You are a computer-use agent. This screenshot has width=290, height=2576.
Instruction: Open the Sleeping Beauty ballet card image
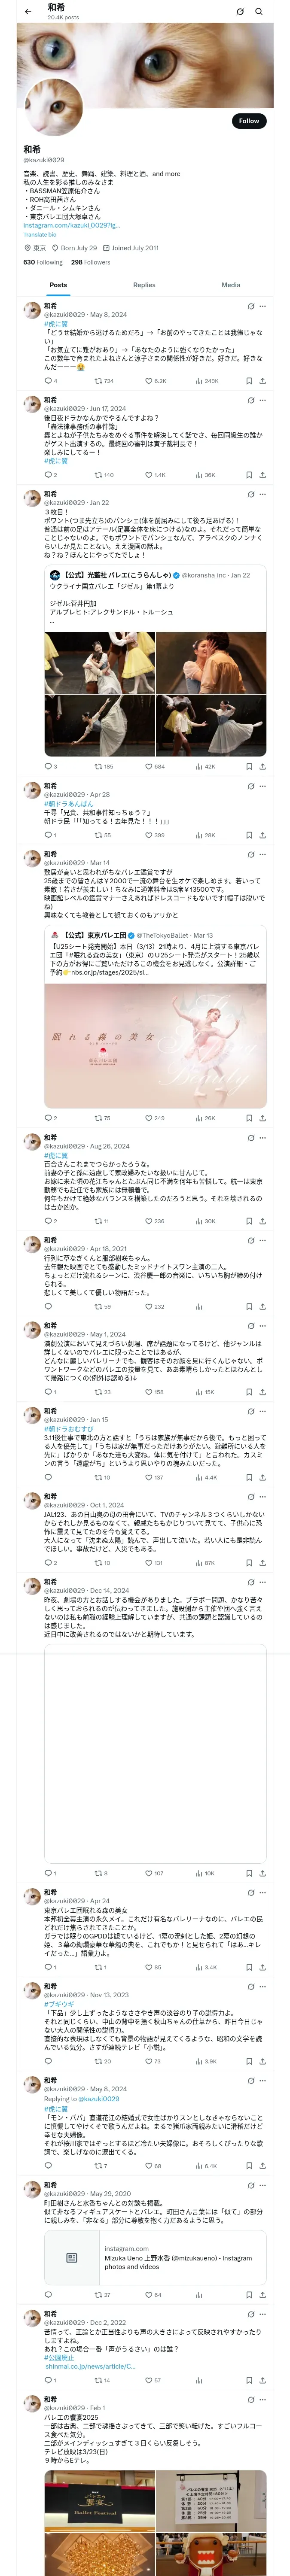click(x=155, y=1044)
